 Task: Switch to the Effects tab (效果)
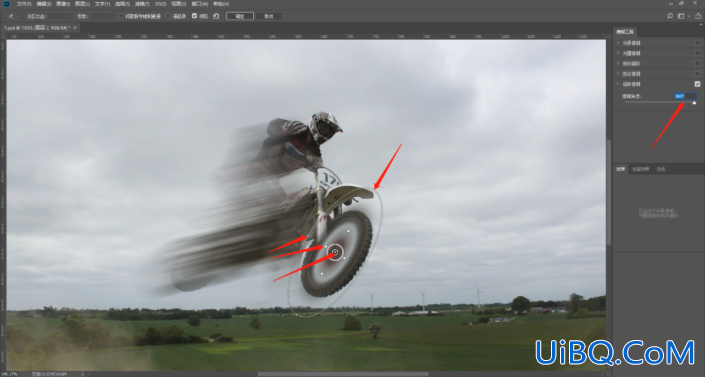620,169
